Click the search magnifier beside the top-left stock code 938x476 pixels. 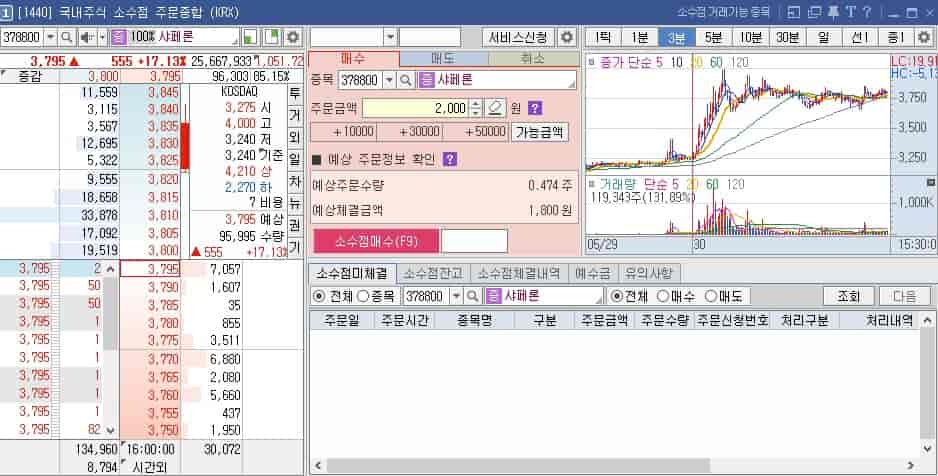(x=67, y=37)
